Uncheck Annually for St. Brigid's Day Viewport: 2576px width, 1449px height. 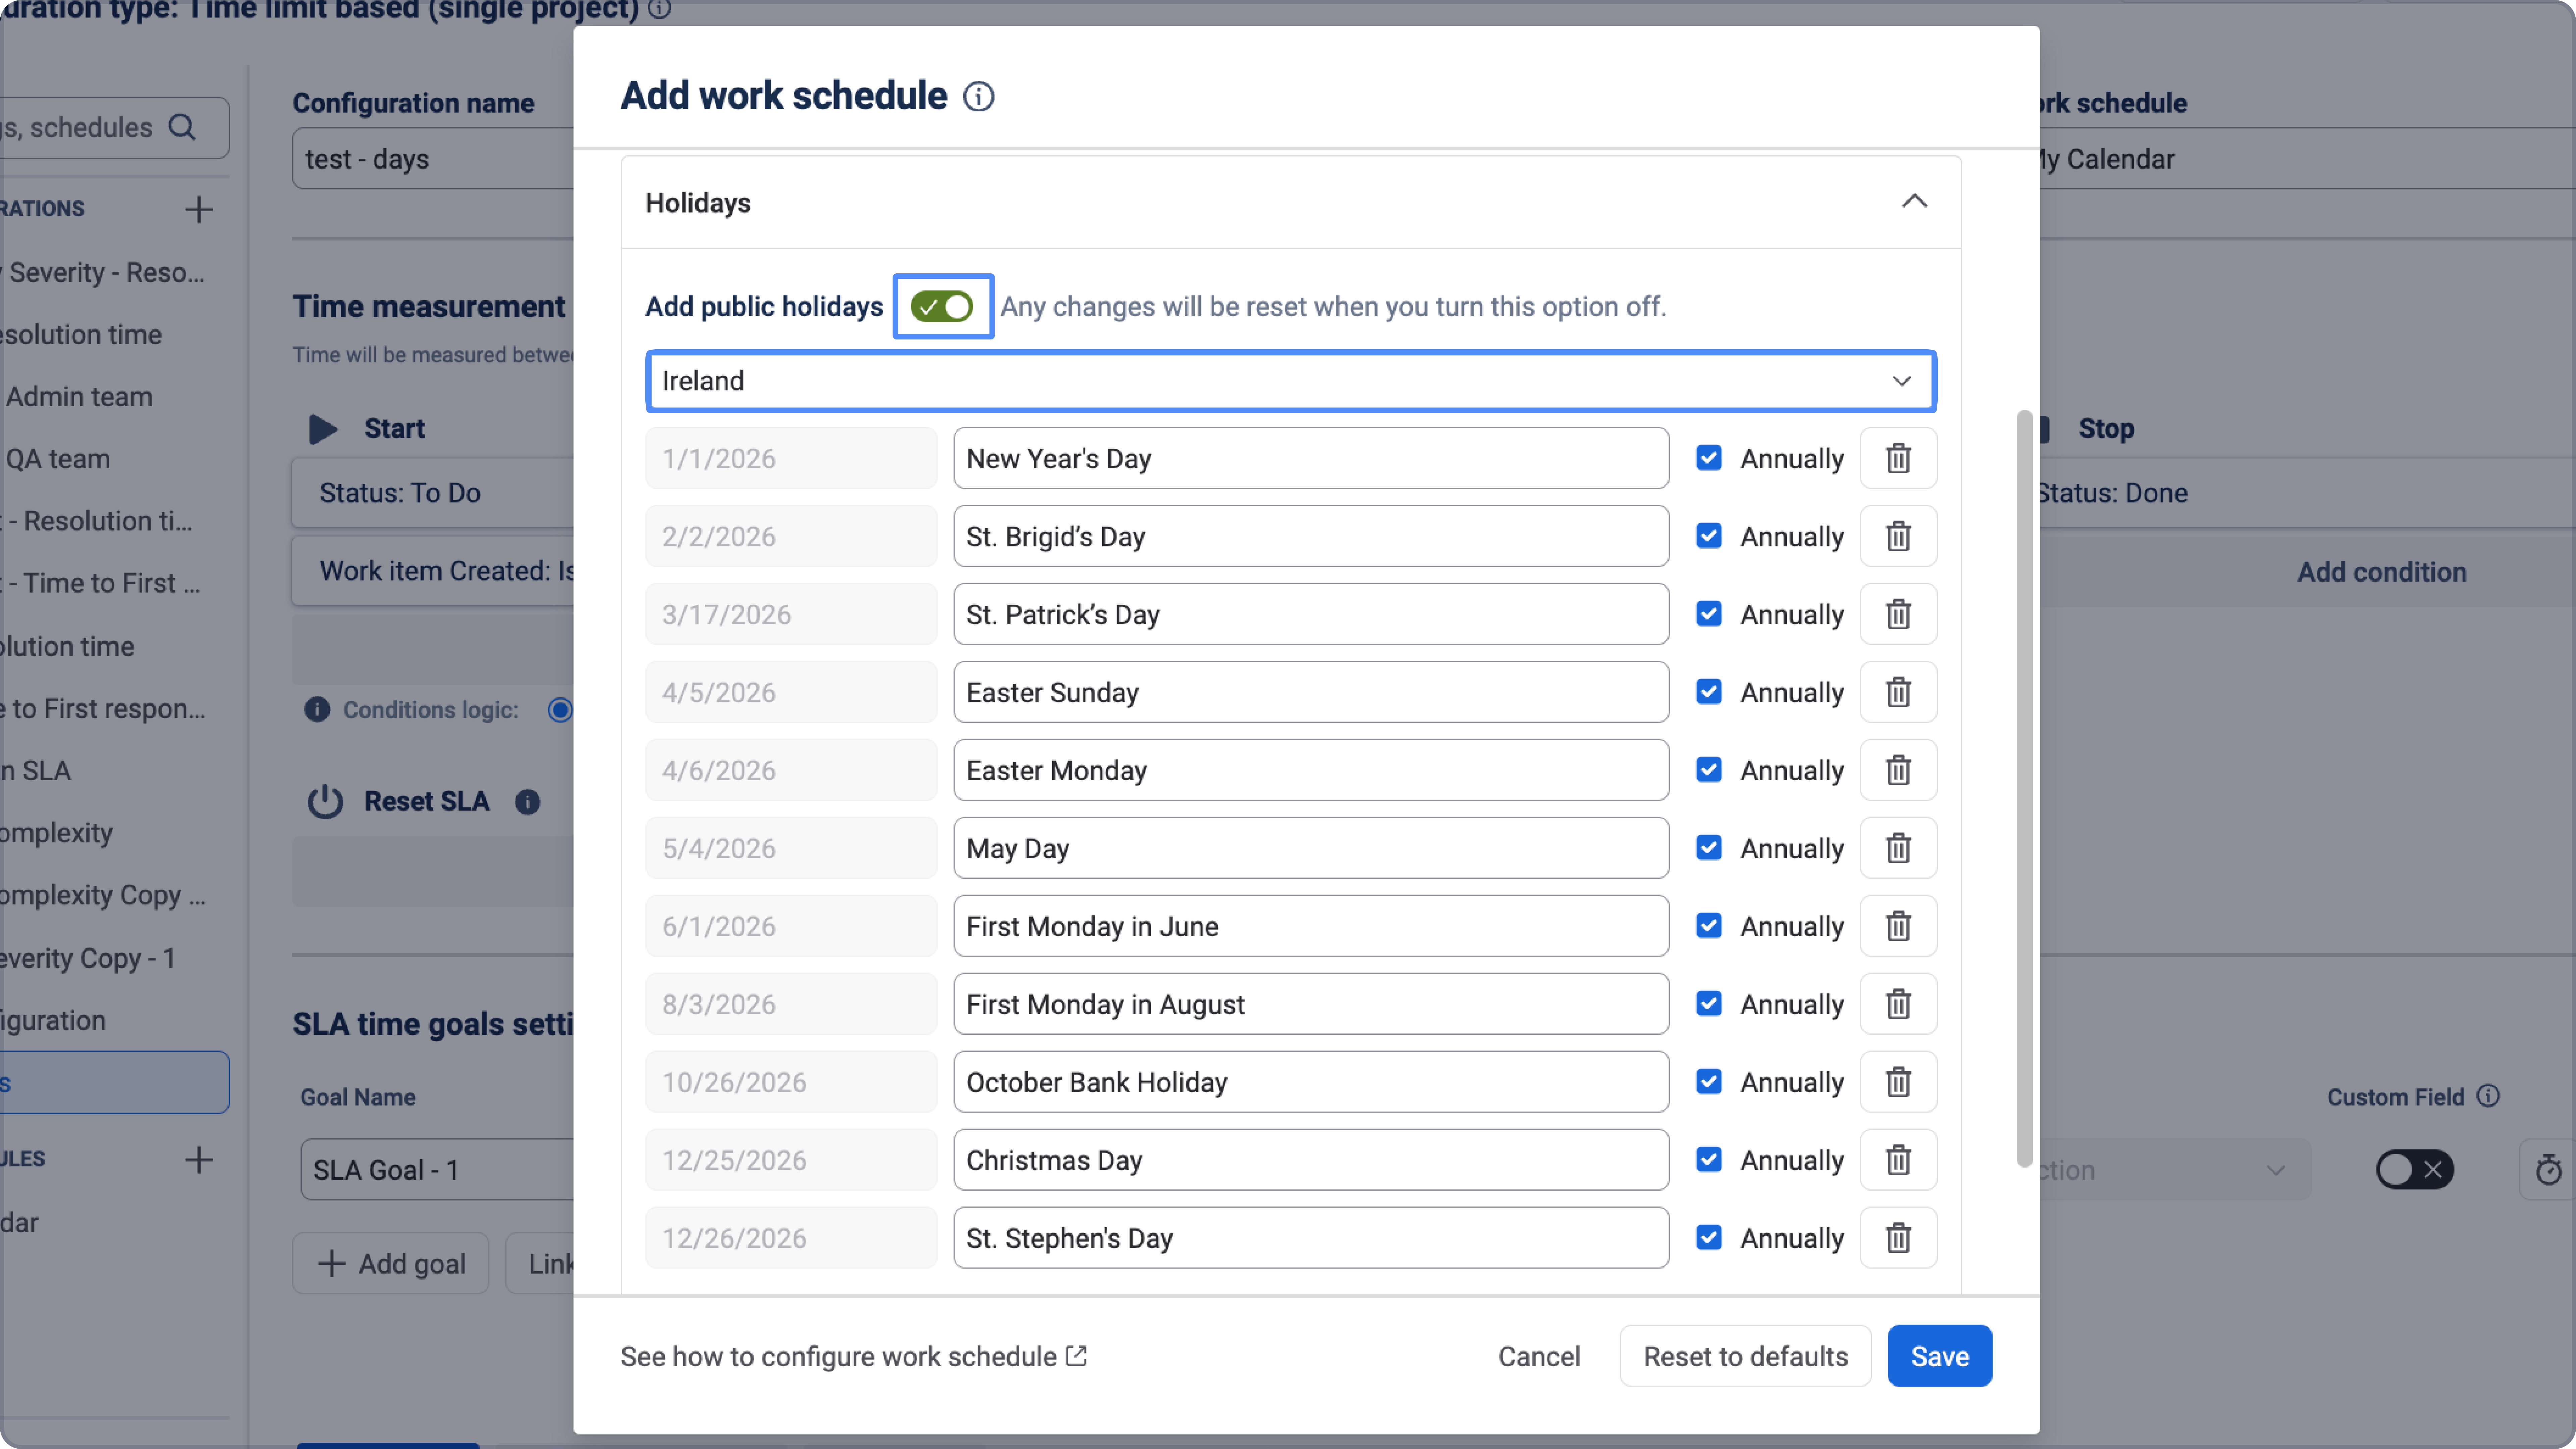[1709, 536]
